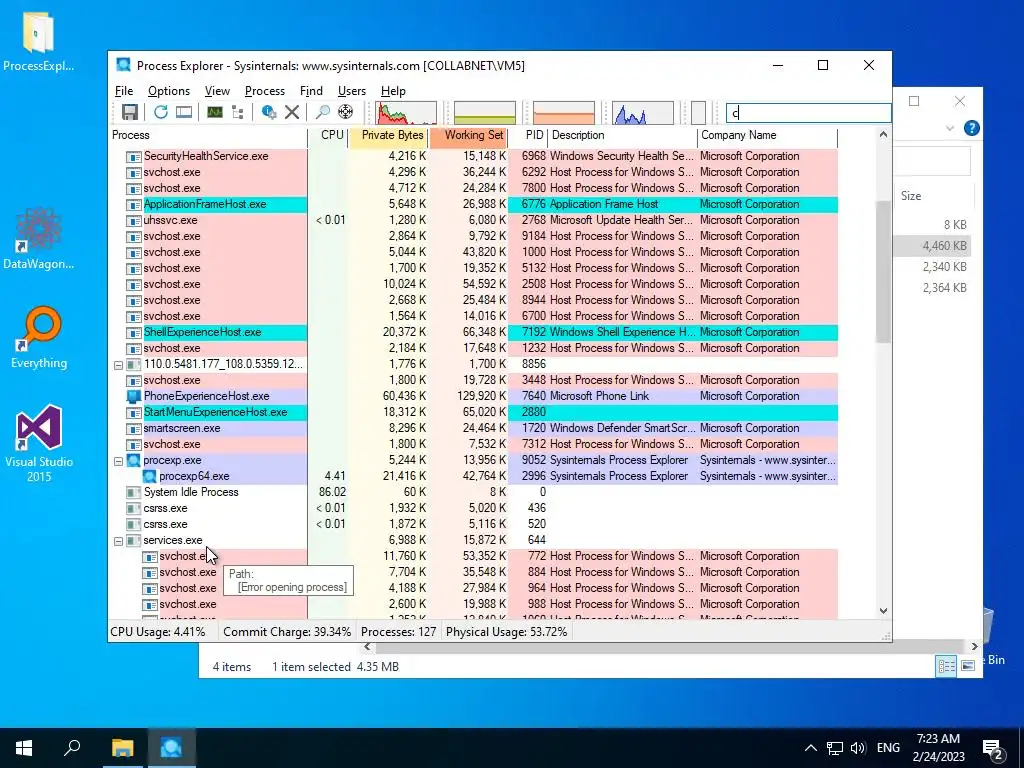
Task: Sort by the PID column header
Action: 528,135
